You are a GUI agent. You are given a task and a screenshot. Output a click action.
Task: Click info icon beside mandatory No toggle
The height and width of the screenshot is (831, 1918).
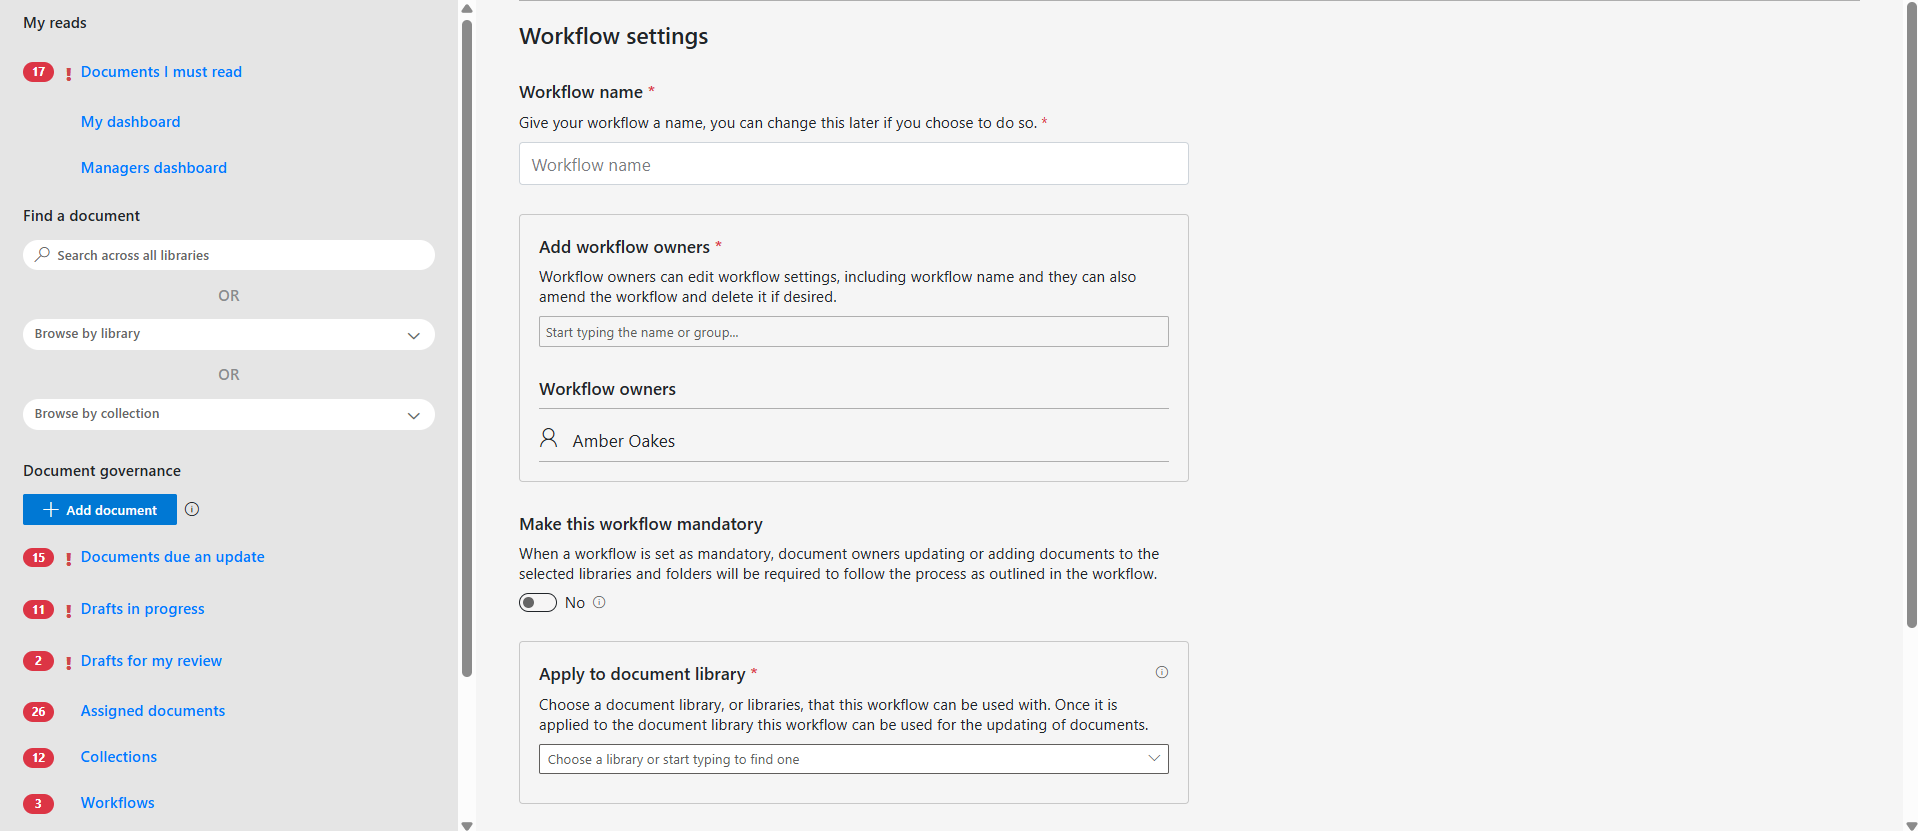coord(599,602)
